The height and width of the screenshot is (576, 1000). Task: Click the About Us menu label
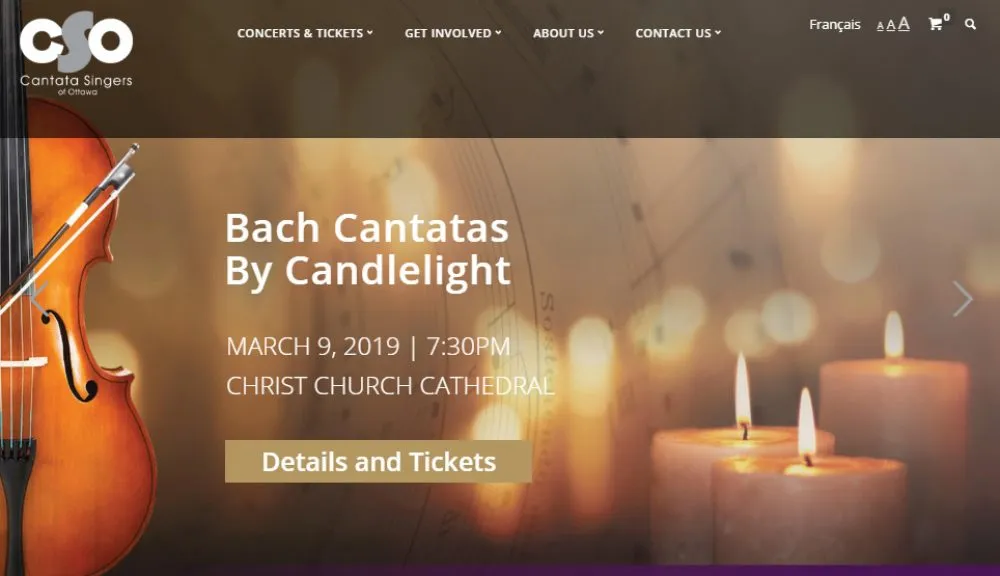point(563,33)
